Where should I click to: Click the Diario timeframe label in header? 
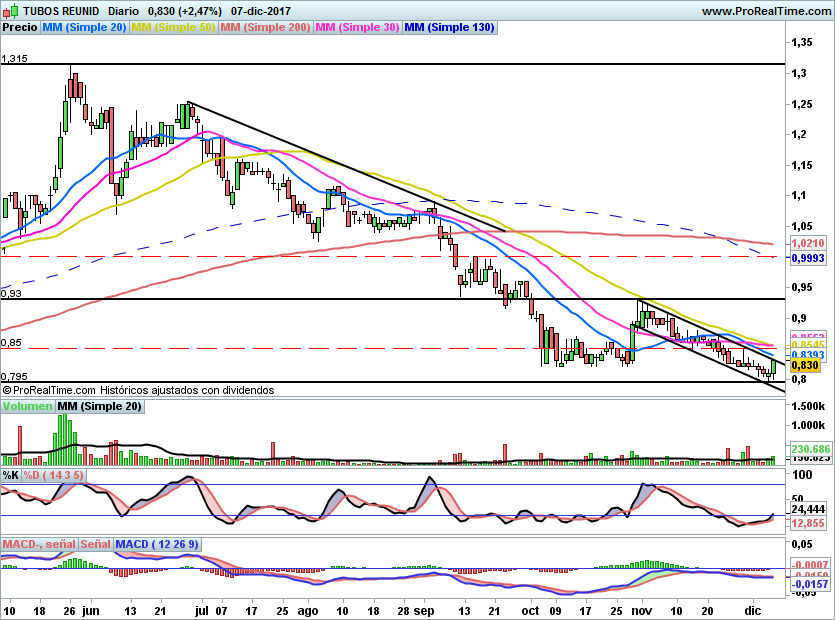coord(123,11)
